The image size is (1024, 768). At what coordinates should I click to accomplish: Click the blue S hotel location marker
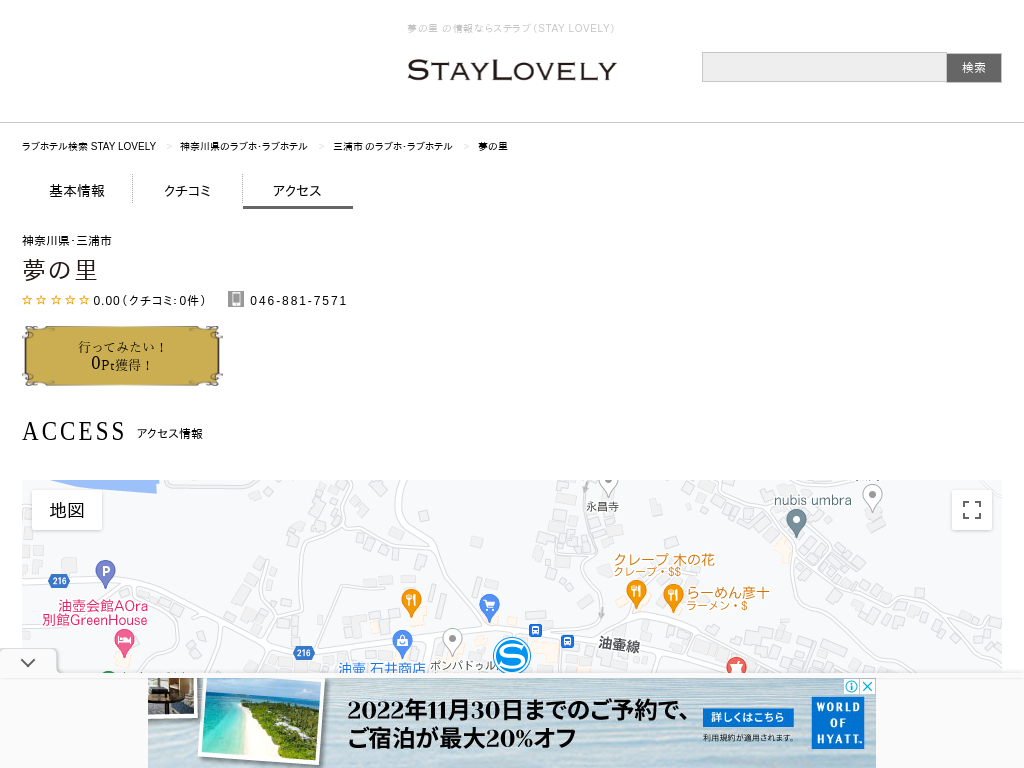512,655
